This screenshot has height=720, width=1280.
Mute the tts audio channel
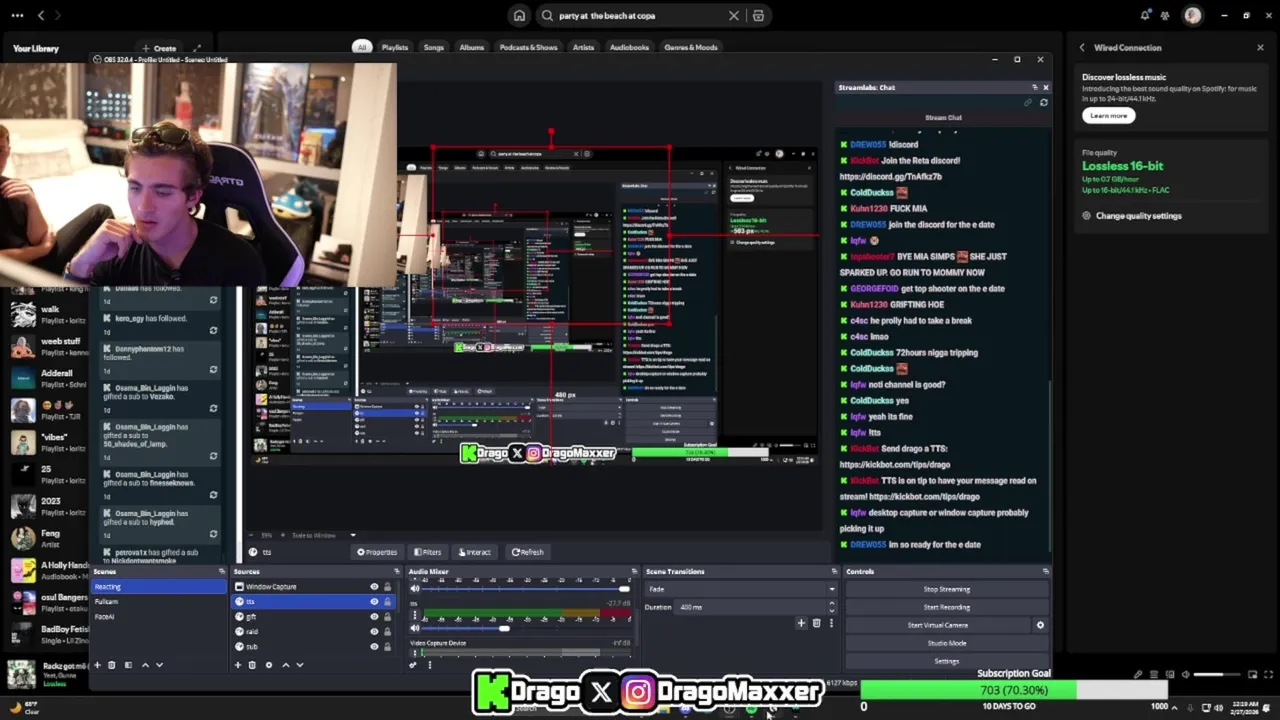(x=415, y=628)
